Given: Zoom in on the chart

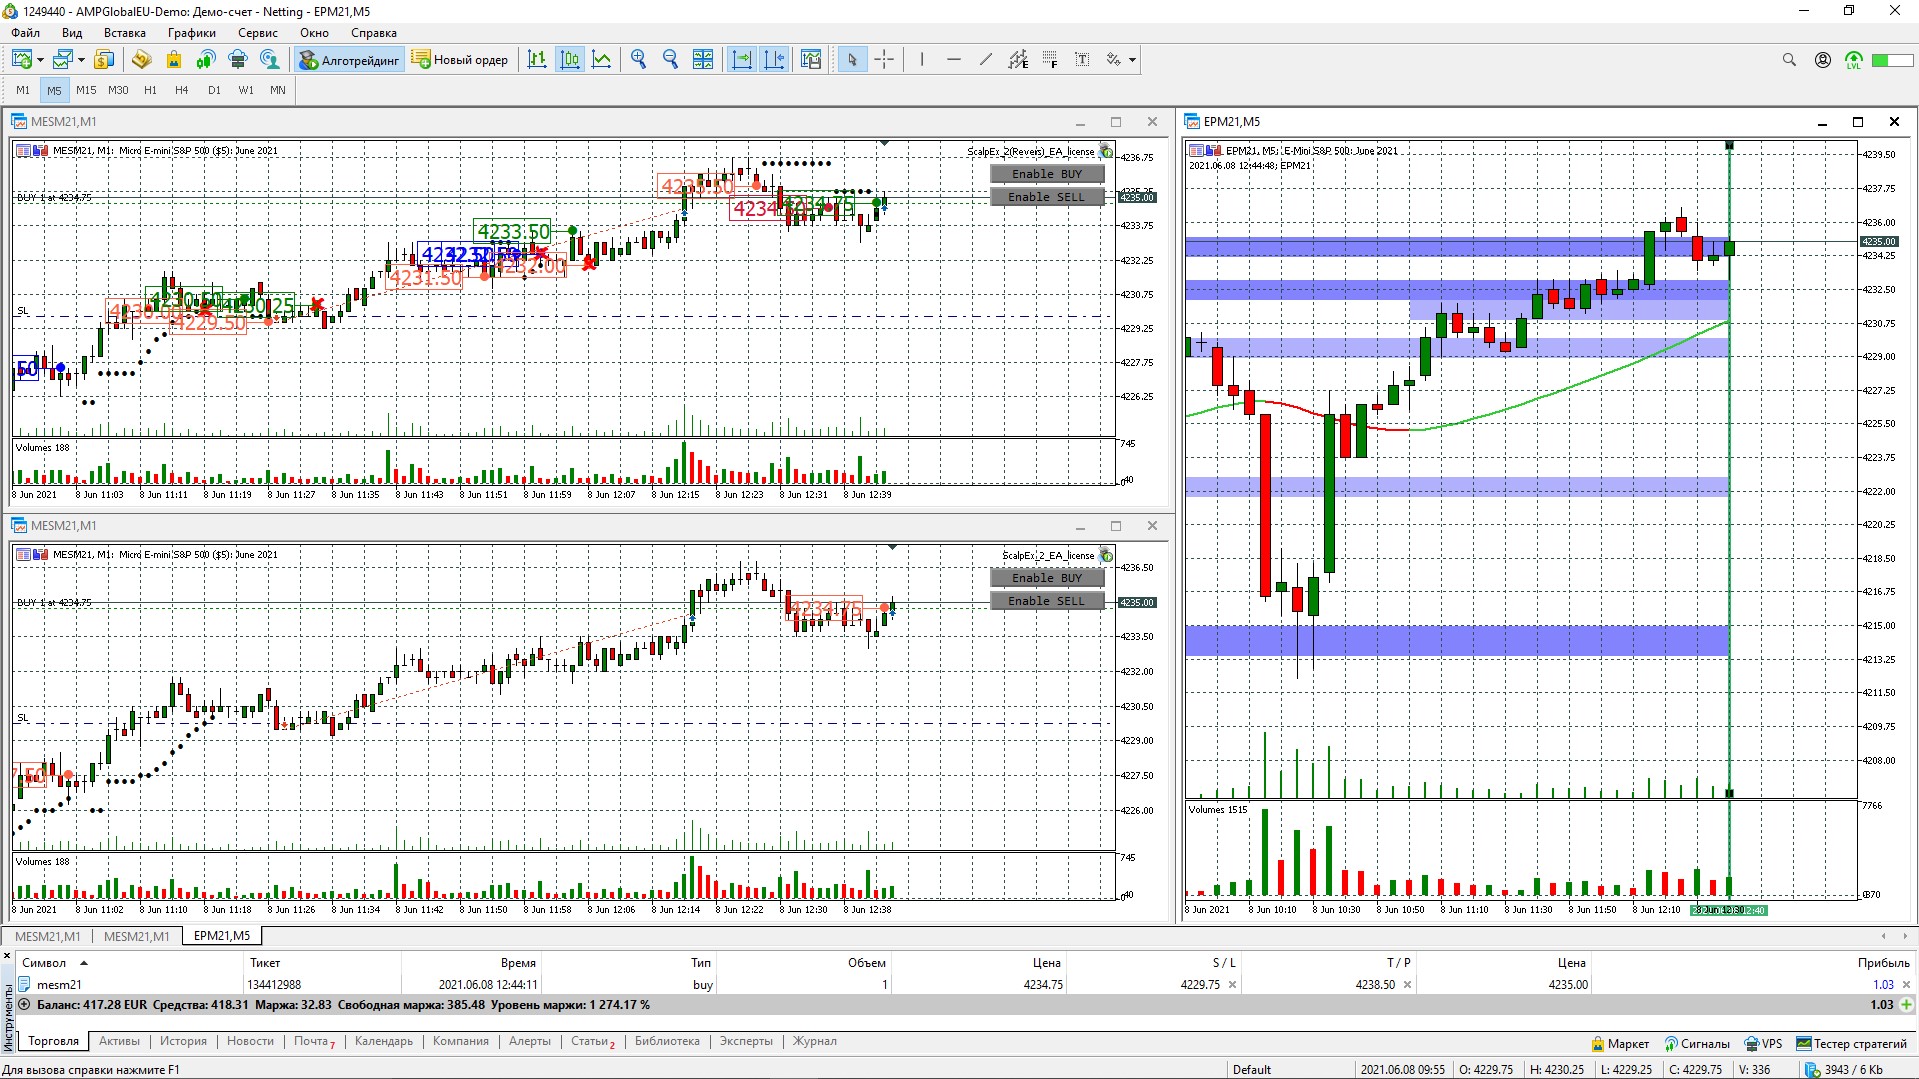Looking at the screenshot, I should [638, 60].
